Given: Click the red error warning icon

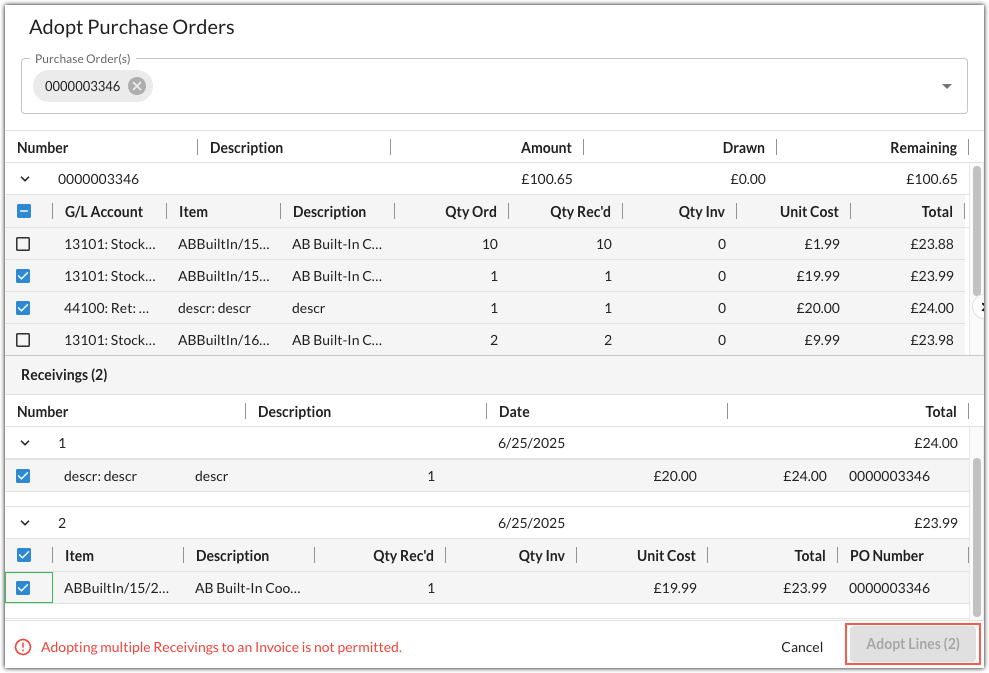Looking at the screenshot, I should click(x=23, y=647).
